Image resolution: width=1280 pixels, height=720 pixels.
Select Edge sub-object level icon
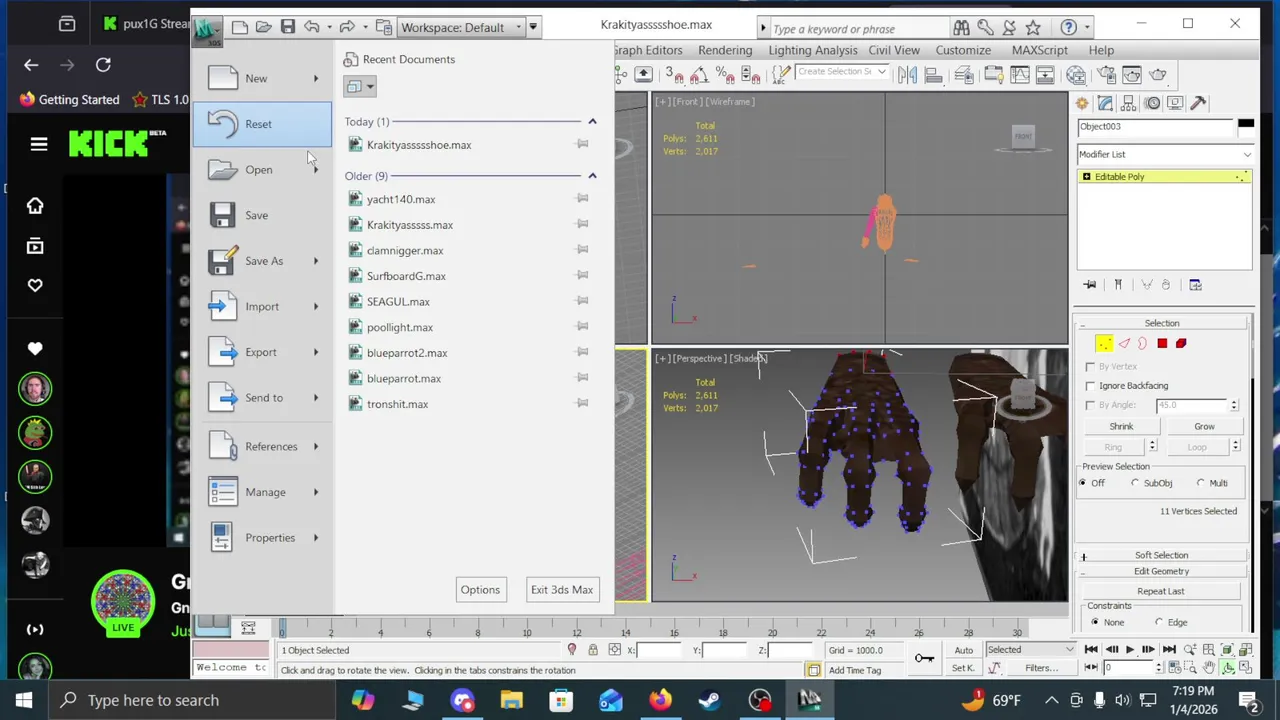pyautogui.click(x=1124, y=344)
